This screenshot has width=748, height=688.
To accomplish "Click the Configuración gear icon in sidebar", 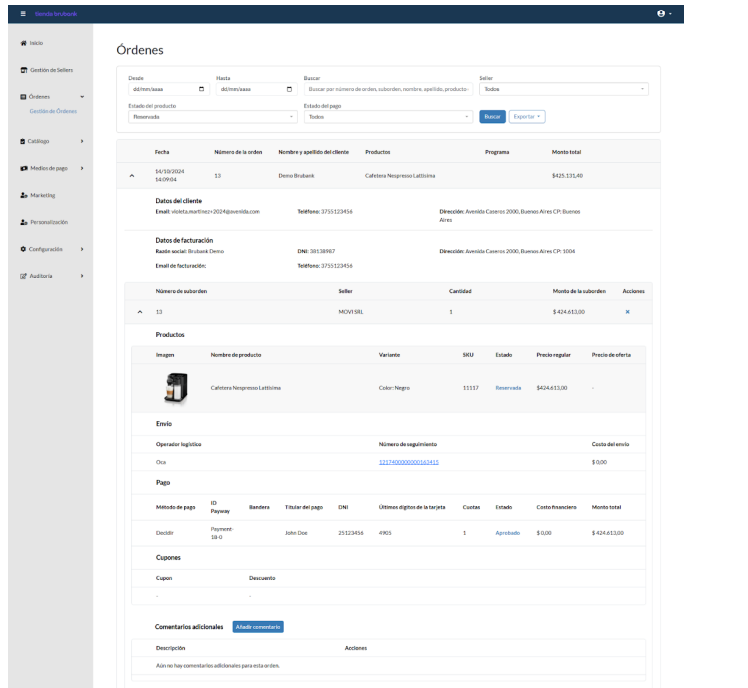I will (23, 248).
